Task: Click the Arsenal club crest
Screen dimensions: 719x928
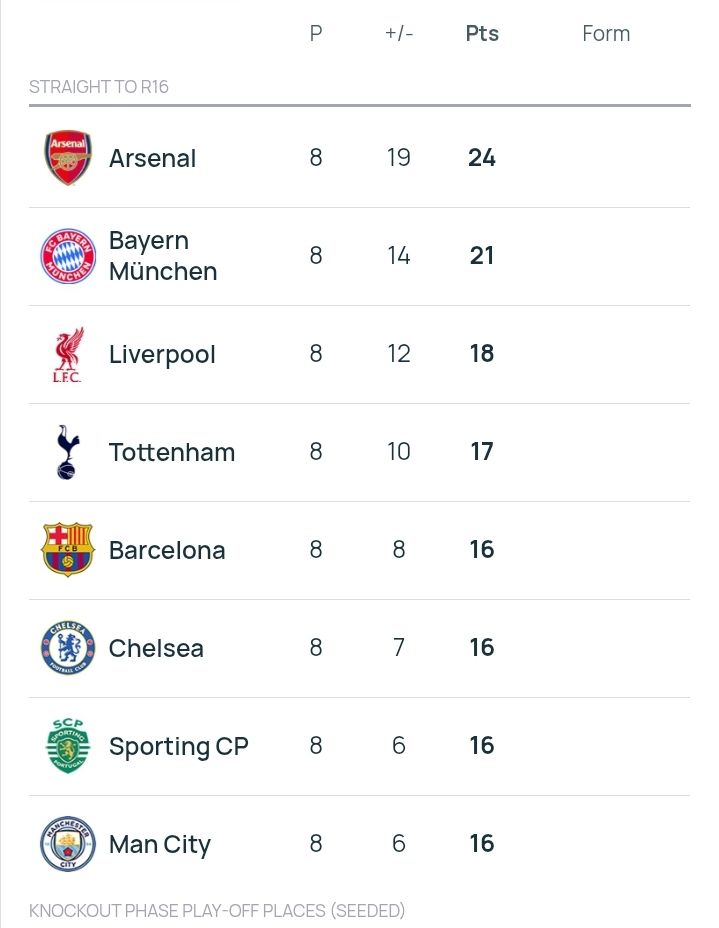Action: 68,158
